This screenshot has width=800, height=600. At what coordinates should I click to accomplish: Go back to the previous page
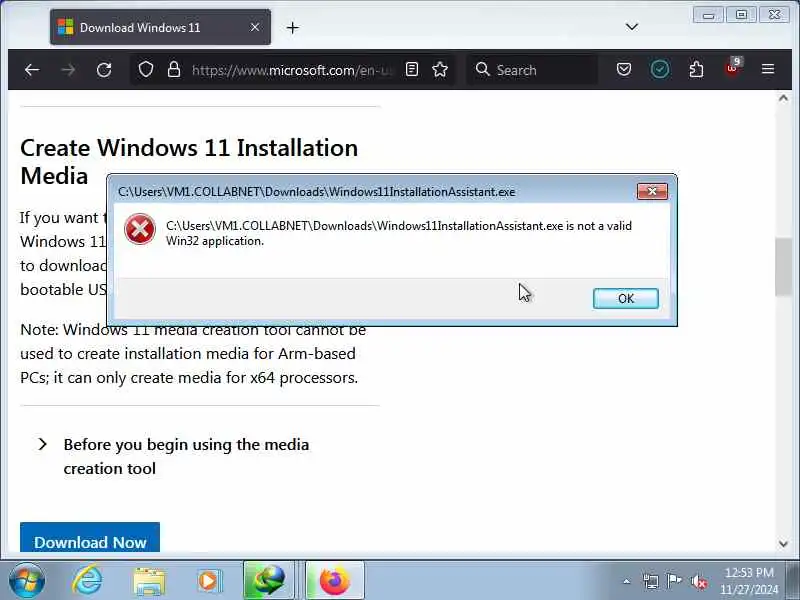click(x=32, y=69)
